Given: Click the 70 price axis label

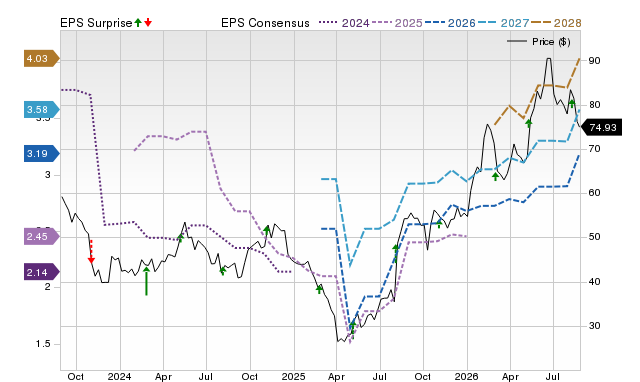Looking at the screenshot, I should coord(594,149).
